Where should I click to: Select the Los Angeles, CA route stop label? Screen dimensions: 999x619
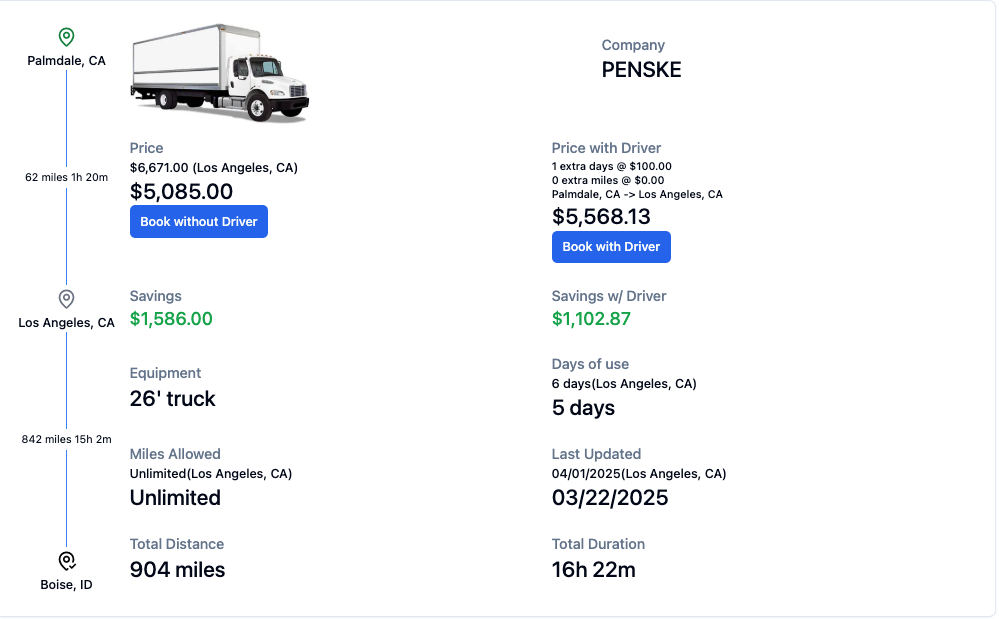pyautogui.click(x=66, y=323)
